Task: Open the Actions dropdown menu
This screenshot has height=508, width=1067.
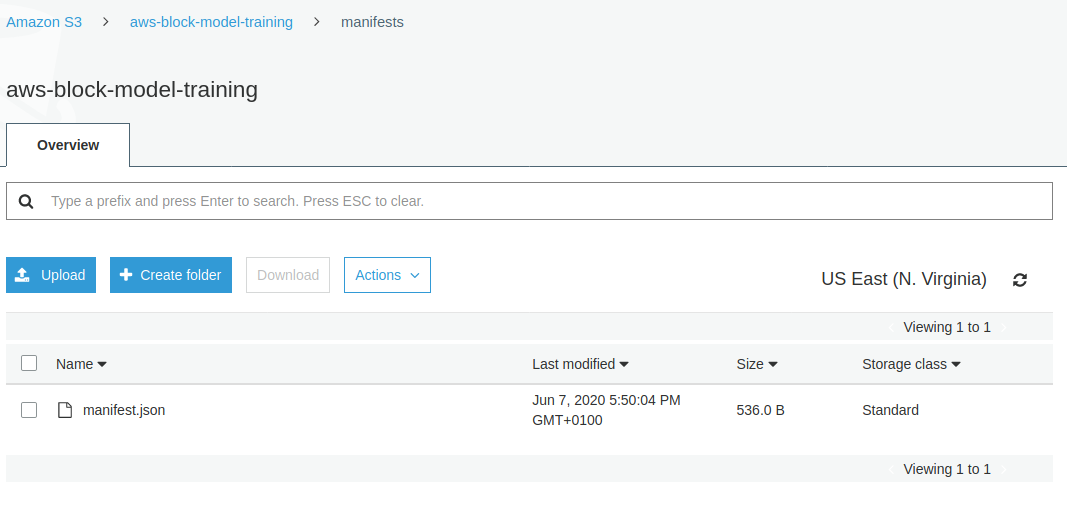Action: 387,275
